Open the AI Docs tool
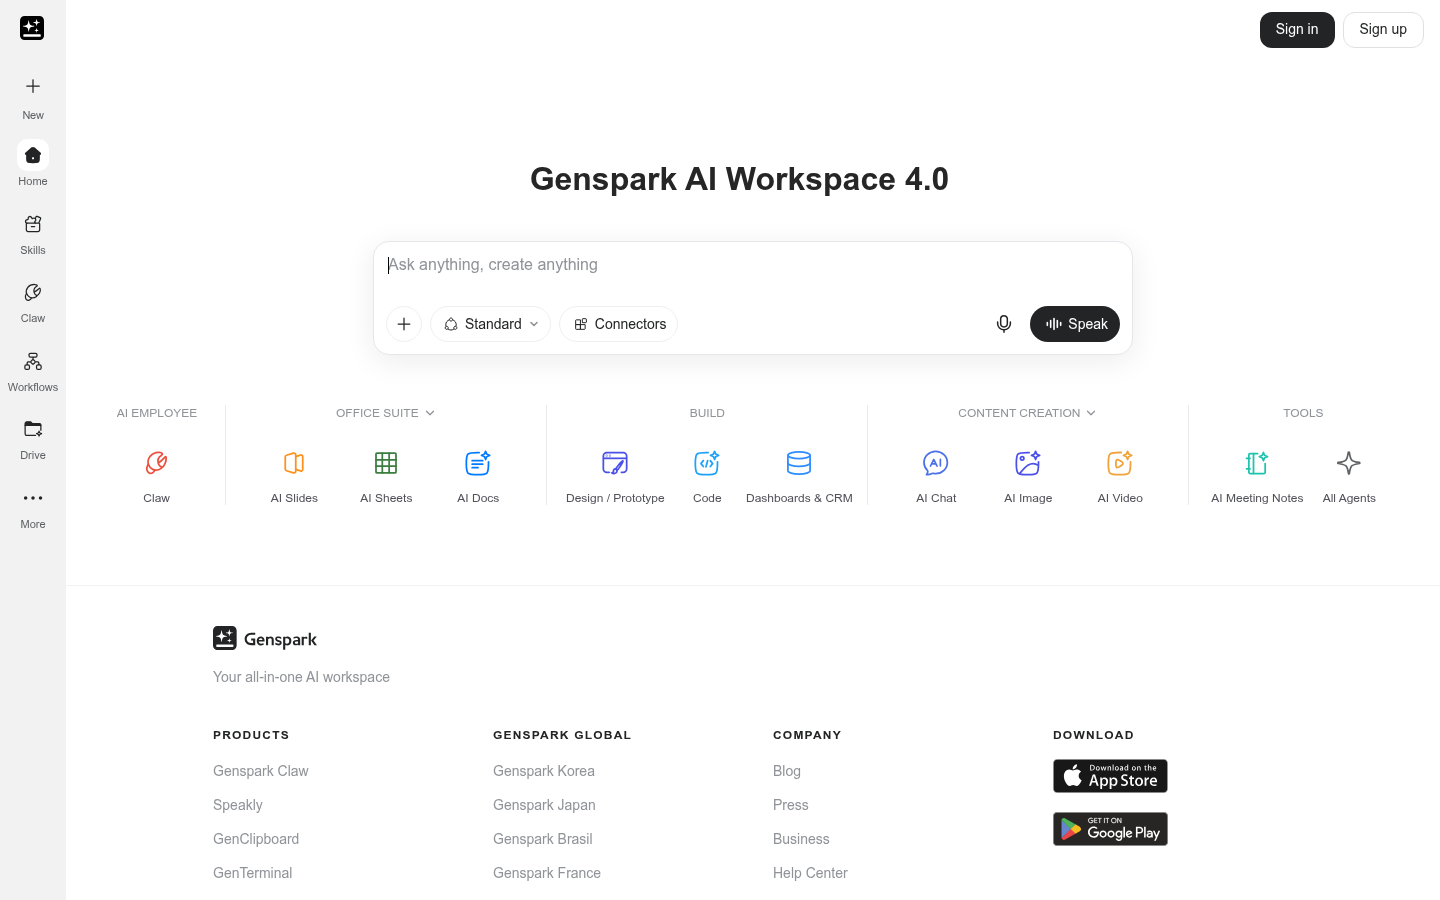The height and width of the screenshot is (900, 1440). 478,476
